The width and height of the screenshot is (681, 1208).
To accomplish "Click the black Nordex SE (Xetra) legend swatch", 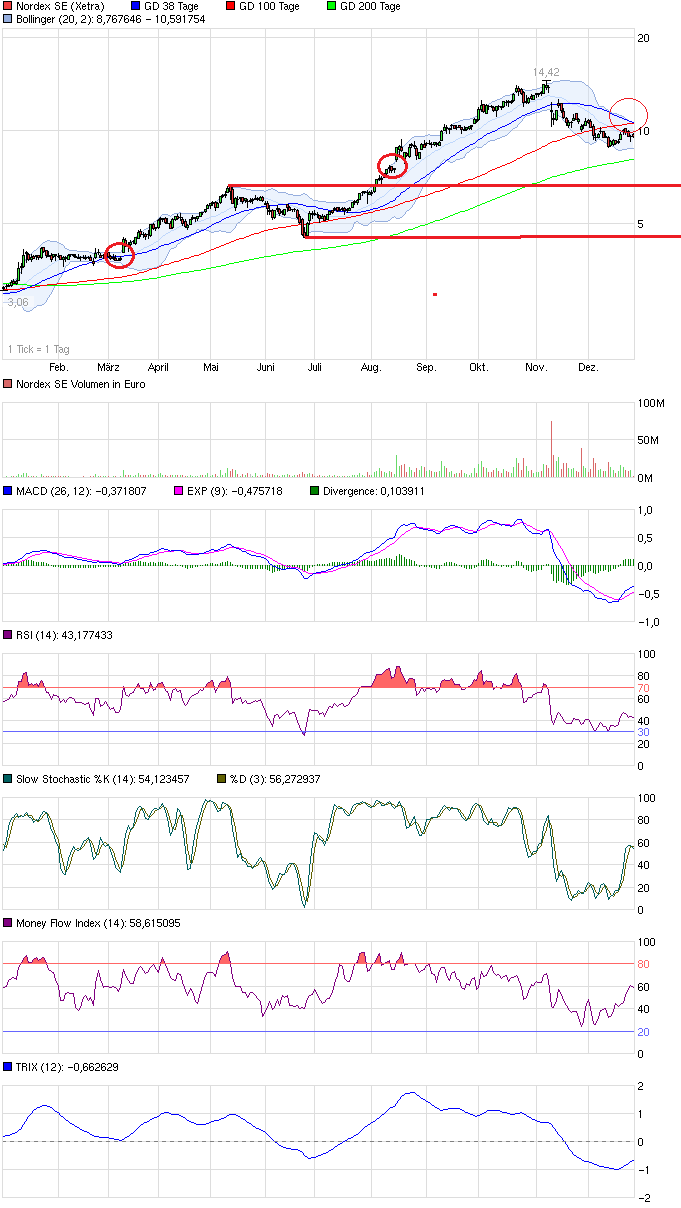I will [x=9, y=6].
